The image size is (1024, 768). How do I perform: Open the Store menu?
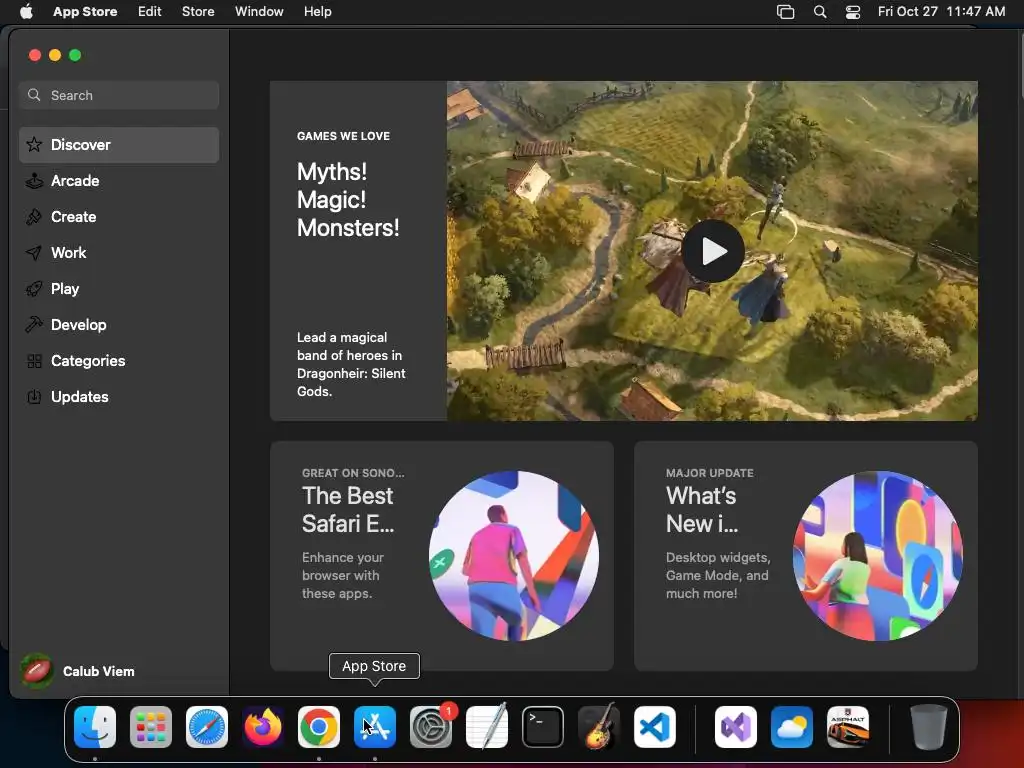pos(198,11)
